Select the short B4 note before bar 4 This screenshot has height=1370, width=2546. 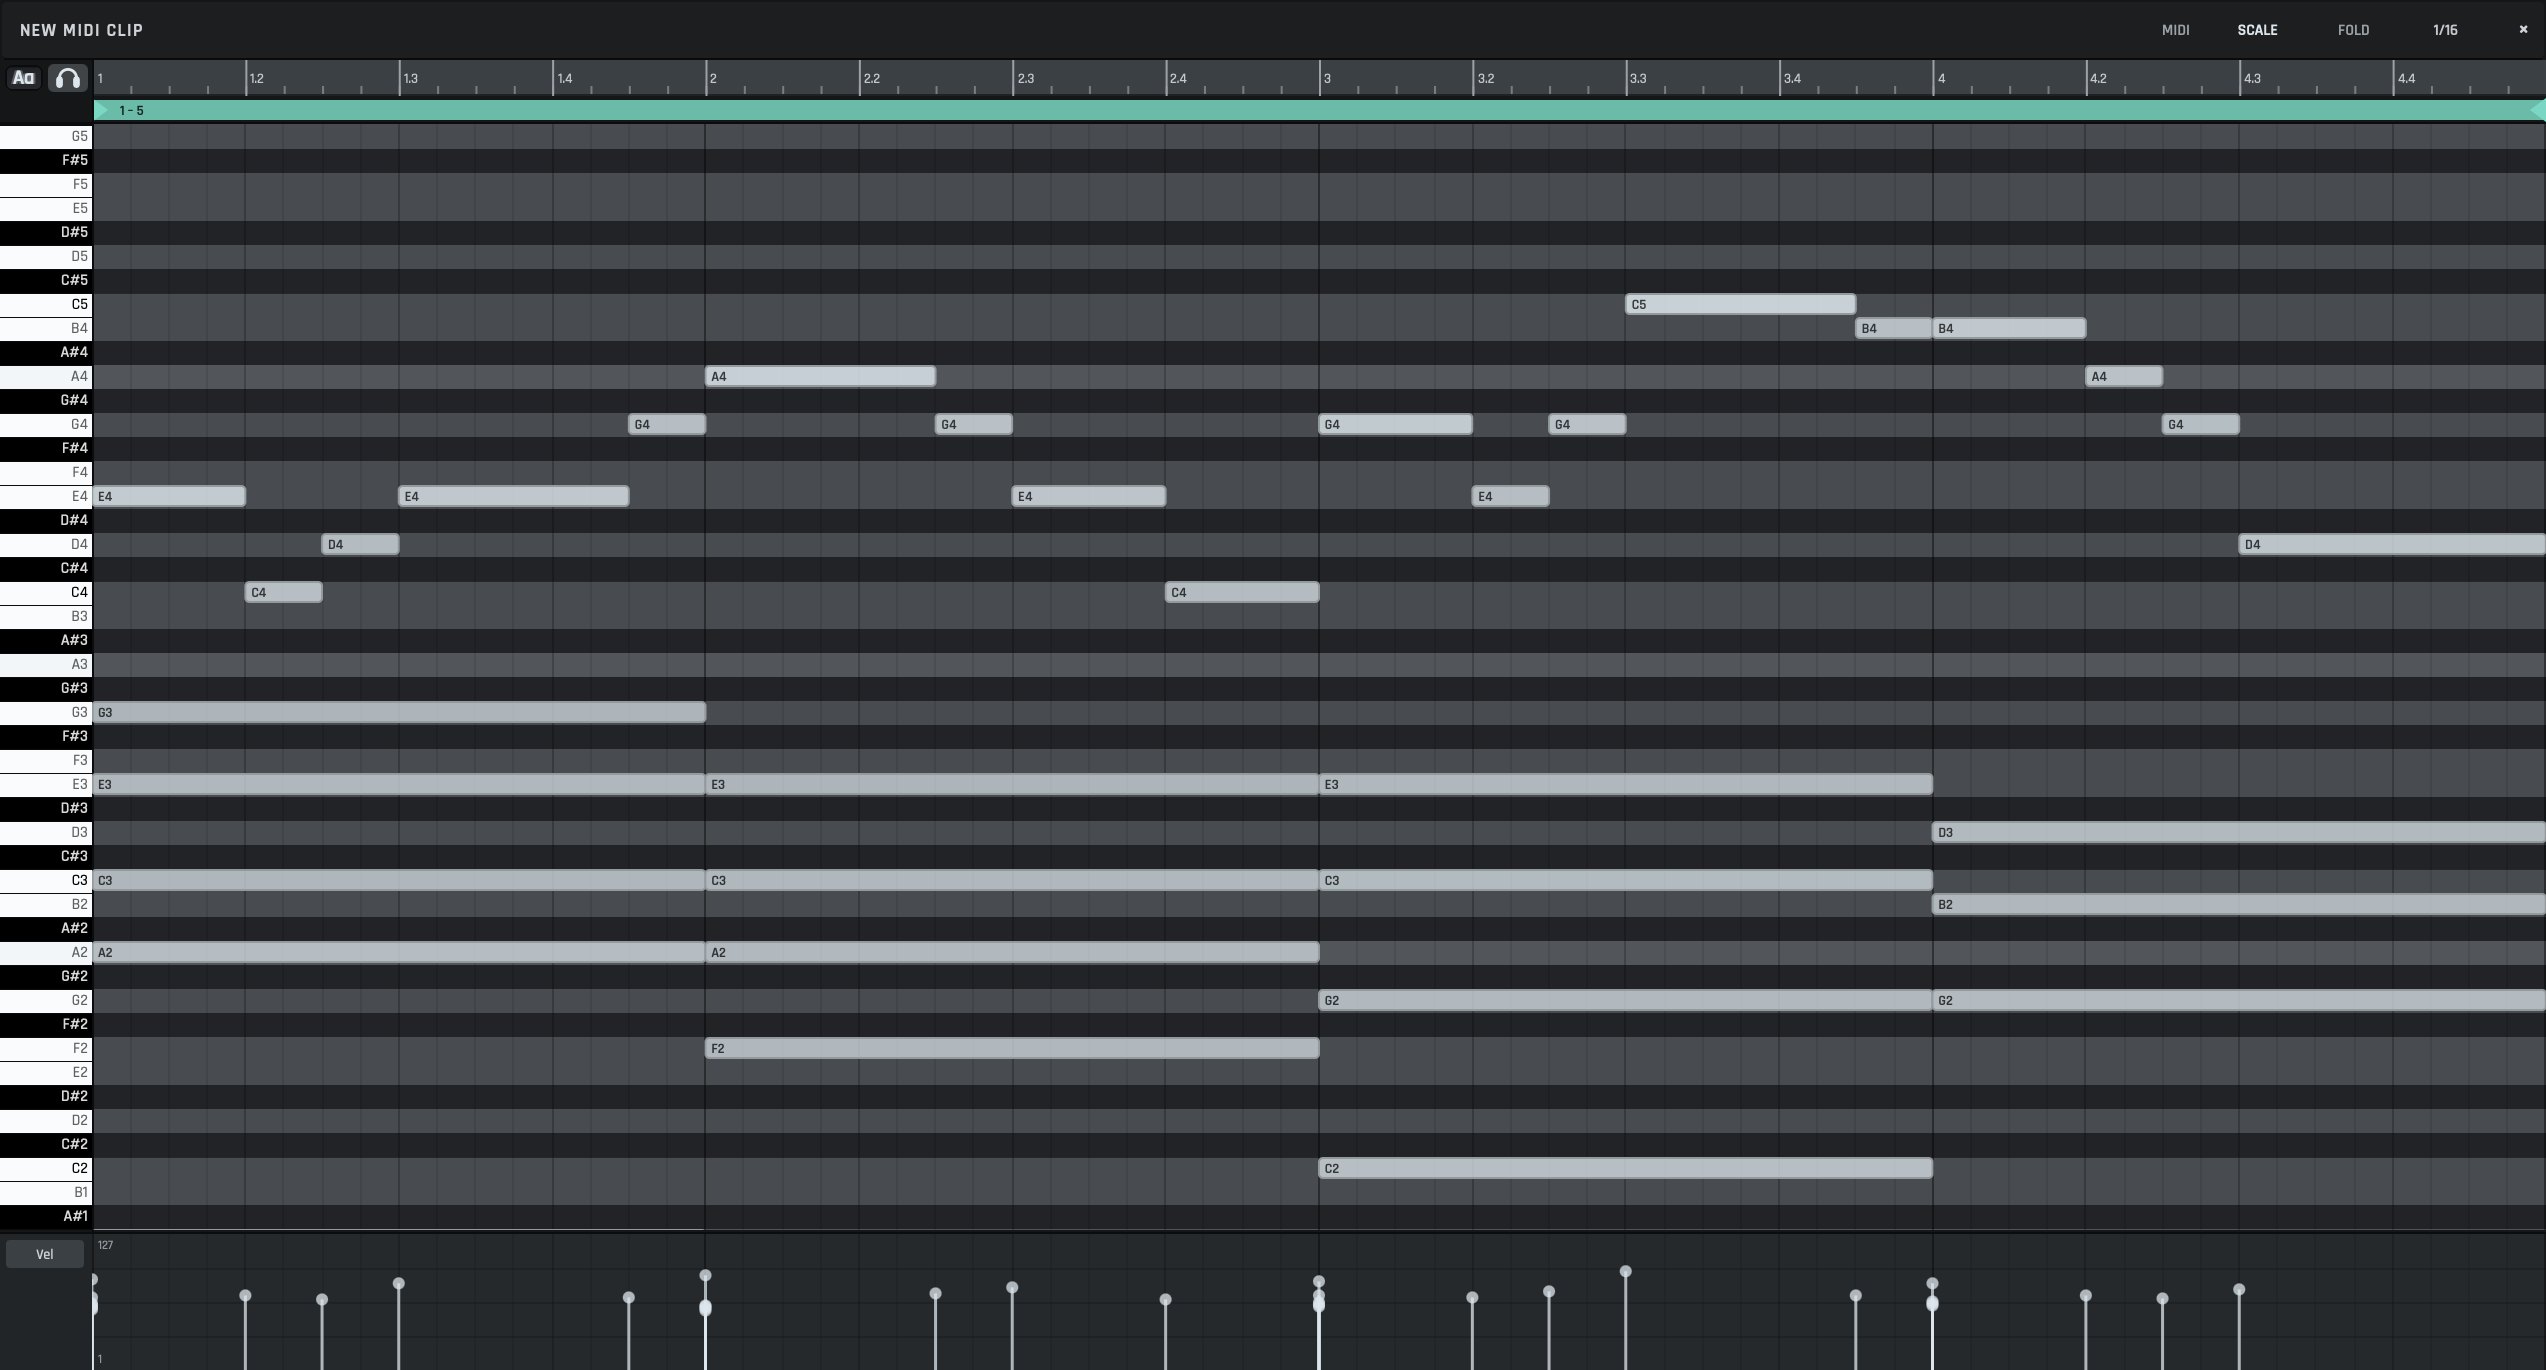(1894, 328)
